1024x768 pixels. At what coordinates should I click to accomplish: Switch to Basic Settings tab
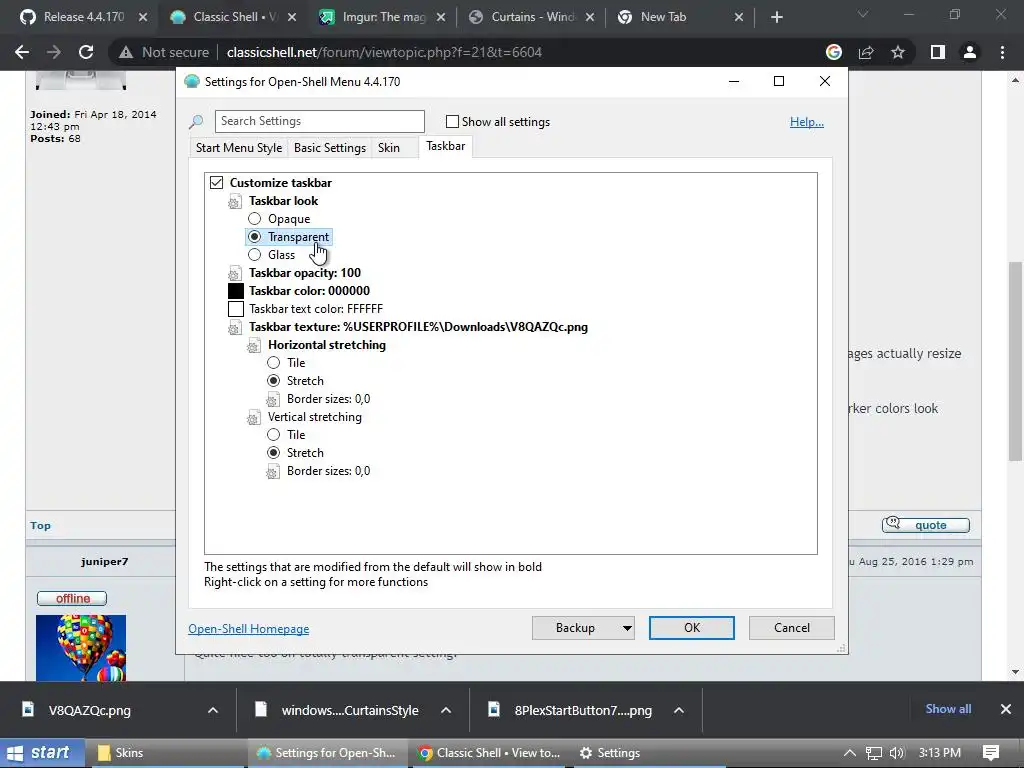pyautogui.click(x=330, y=148)
